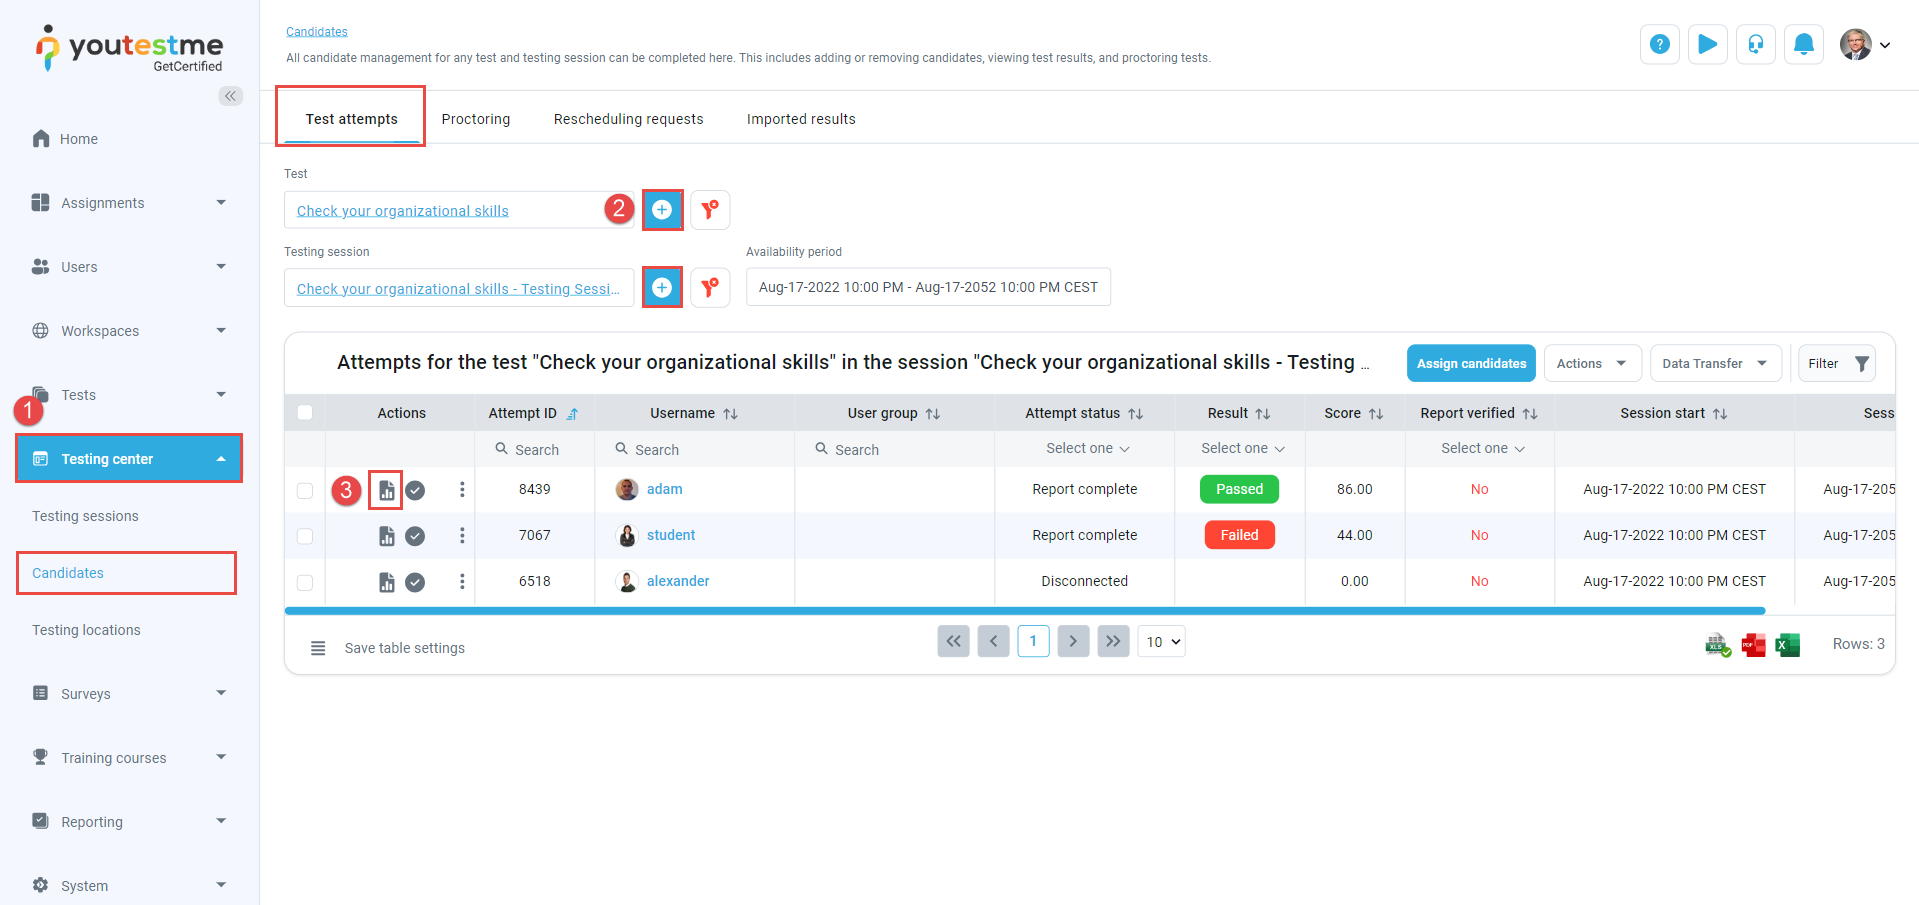Open report icon for attempt 7067
The image size is (1919, 905).
point(386,536)
